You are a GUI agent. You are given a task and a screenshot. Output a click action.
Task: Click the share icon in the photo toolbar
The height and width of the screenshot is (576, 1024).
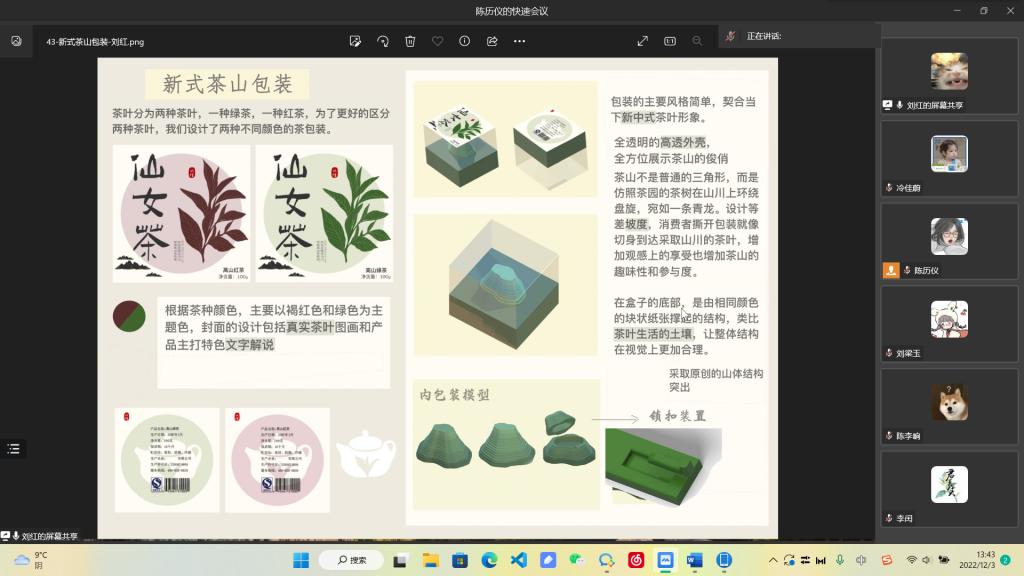point(492,41)
